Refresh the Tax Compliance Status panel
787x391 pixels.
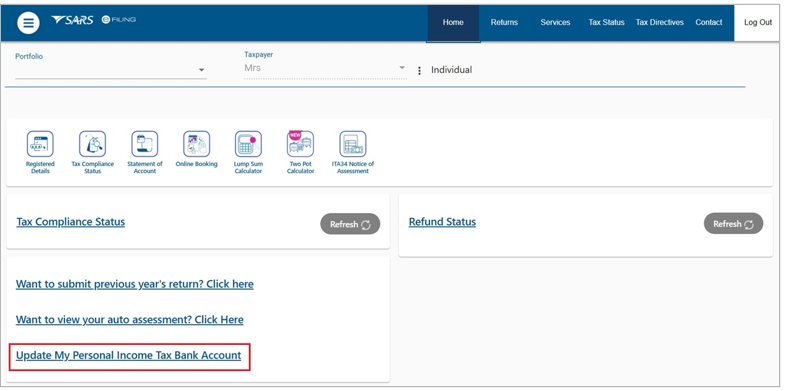click(x=350, y=224)
